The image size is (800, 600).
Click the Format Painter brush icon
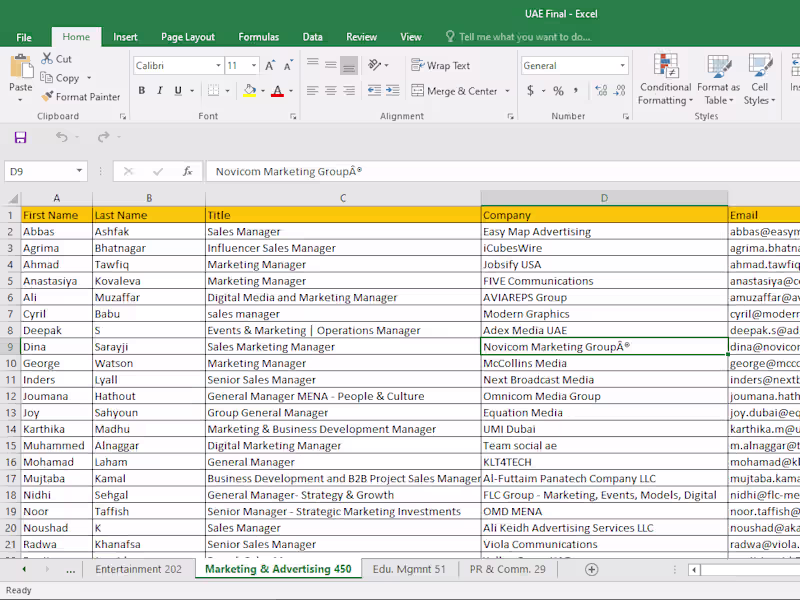pos(47,97)
